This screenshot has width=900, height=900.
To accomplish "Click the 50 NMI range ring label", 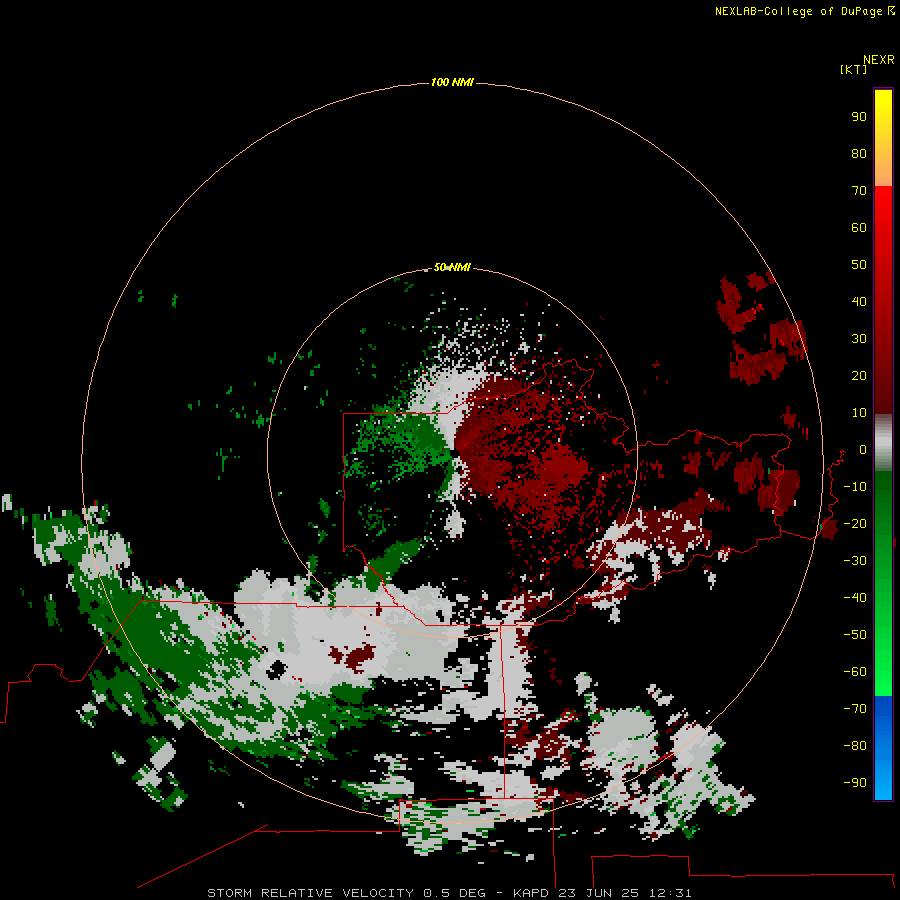I will click(452, 267).
